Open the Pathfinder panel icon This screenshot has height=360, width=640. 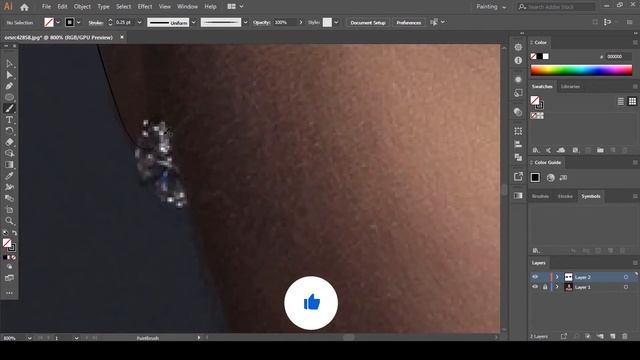pos(518,157)
